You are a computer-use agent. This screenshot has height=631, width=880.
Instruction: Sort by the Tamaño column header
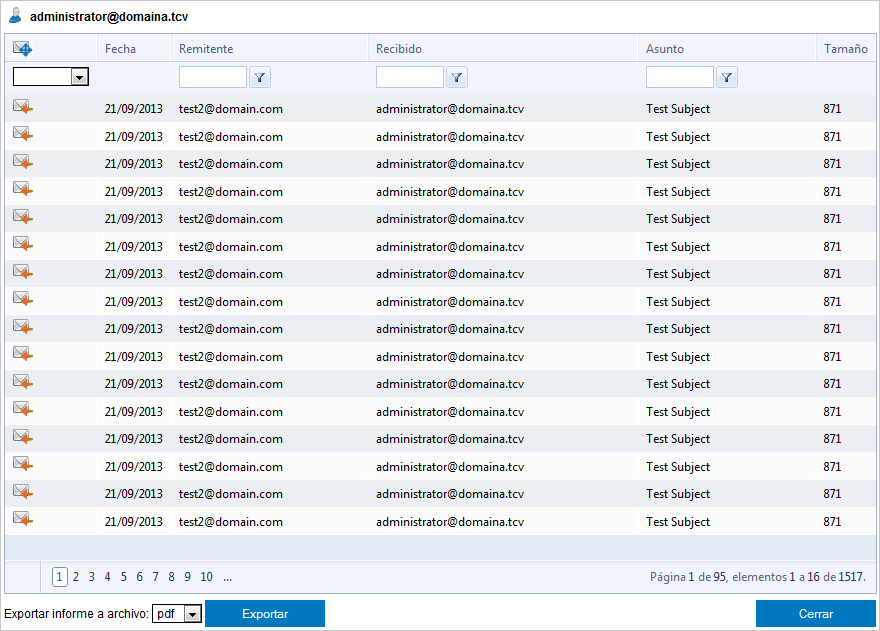click(845, 49)
